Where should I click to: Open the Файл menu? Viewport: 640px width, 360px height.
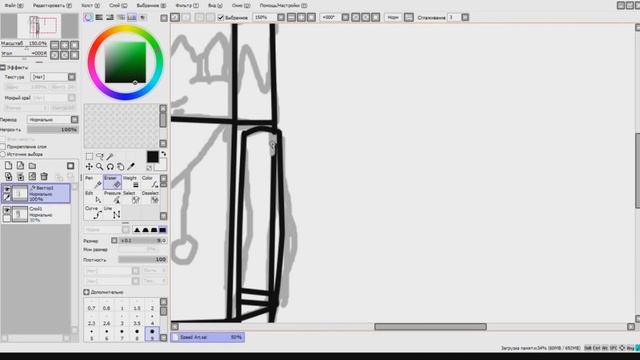click(13, 6)
